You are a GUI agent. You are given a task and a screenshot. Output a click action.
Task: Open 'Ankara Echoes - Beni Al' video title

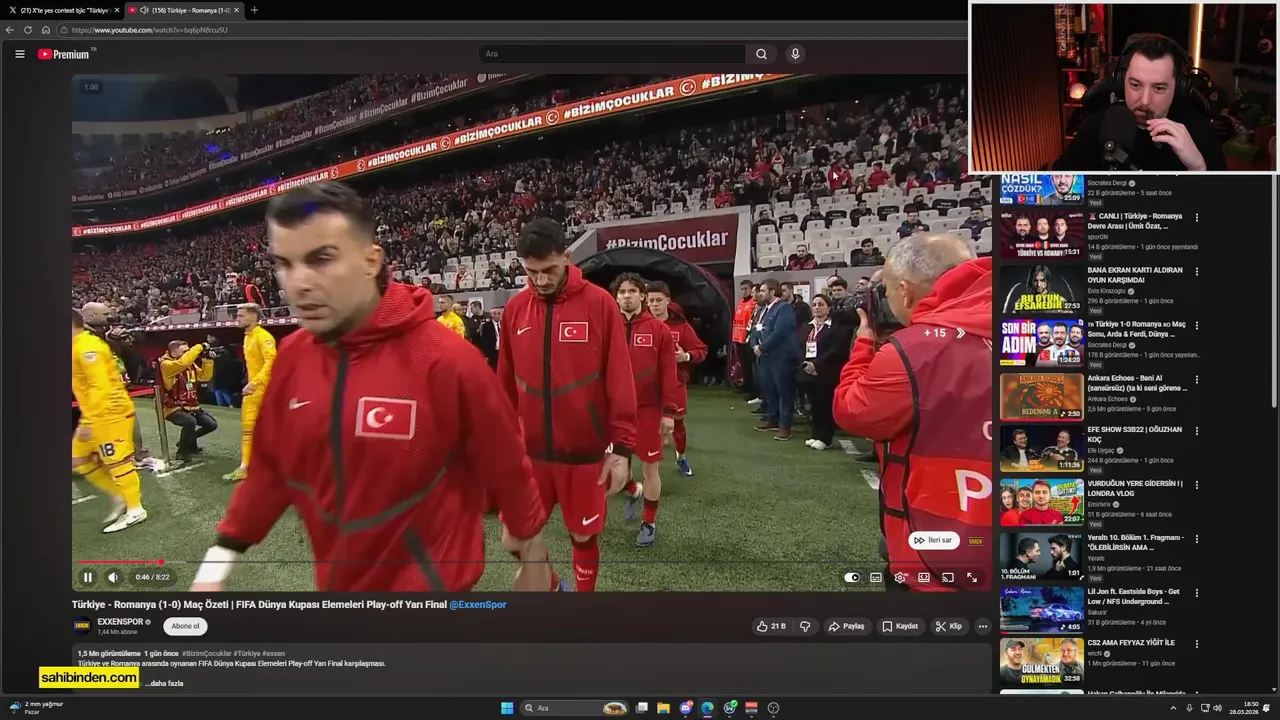(x=1136, y=383)
